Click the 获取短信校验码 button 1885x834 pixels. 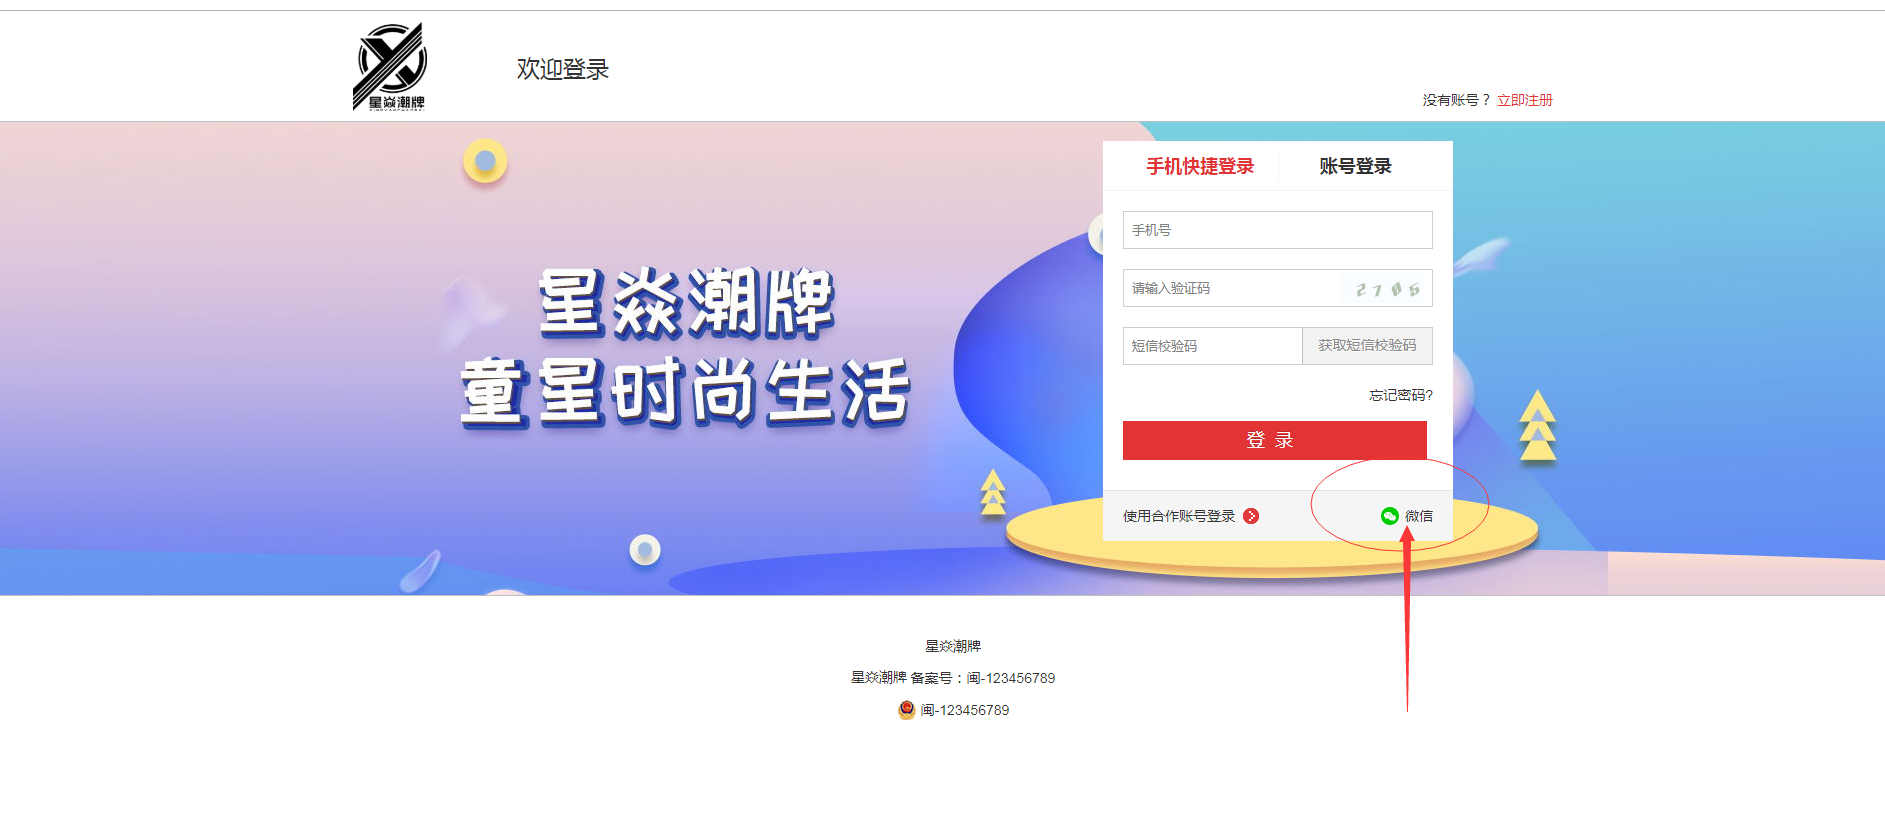tap(1367, 346)
